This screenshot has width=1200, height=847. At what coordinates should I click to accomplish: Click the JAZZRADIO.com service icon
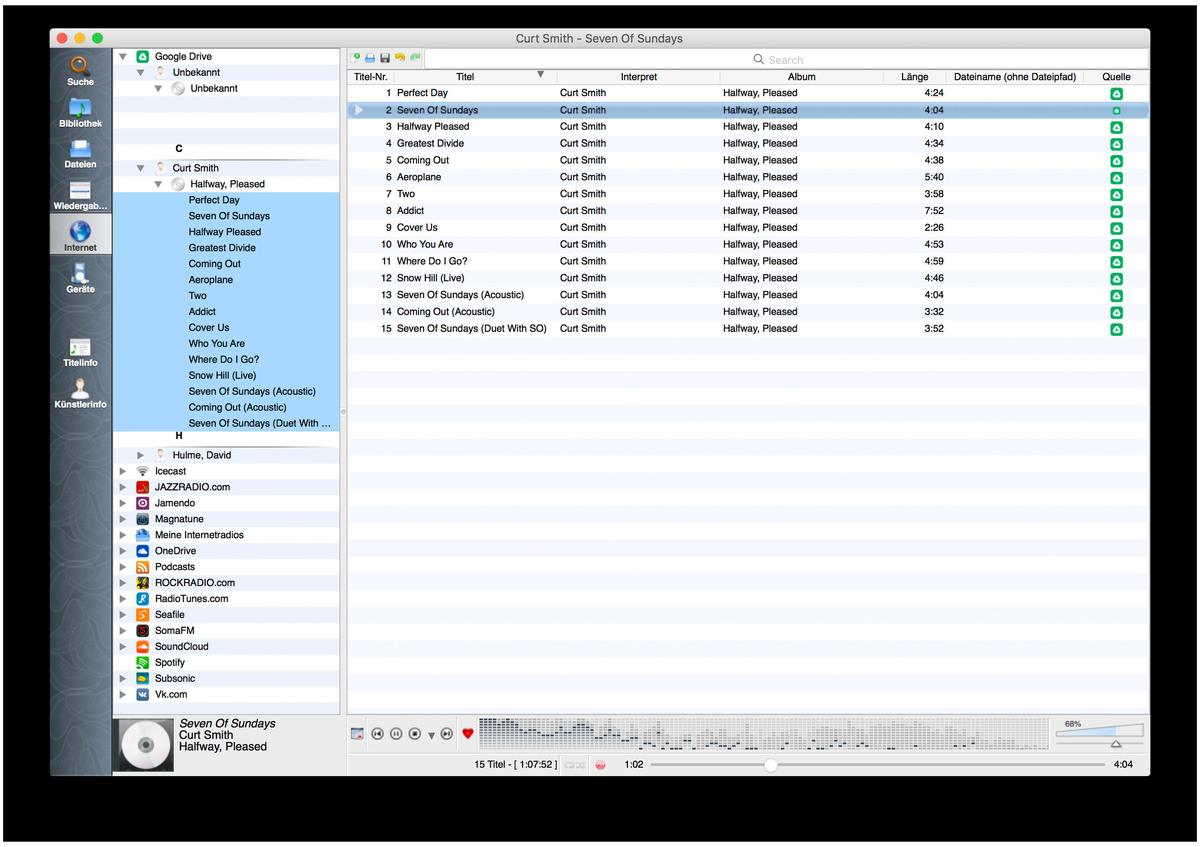pos(142,487)
